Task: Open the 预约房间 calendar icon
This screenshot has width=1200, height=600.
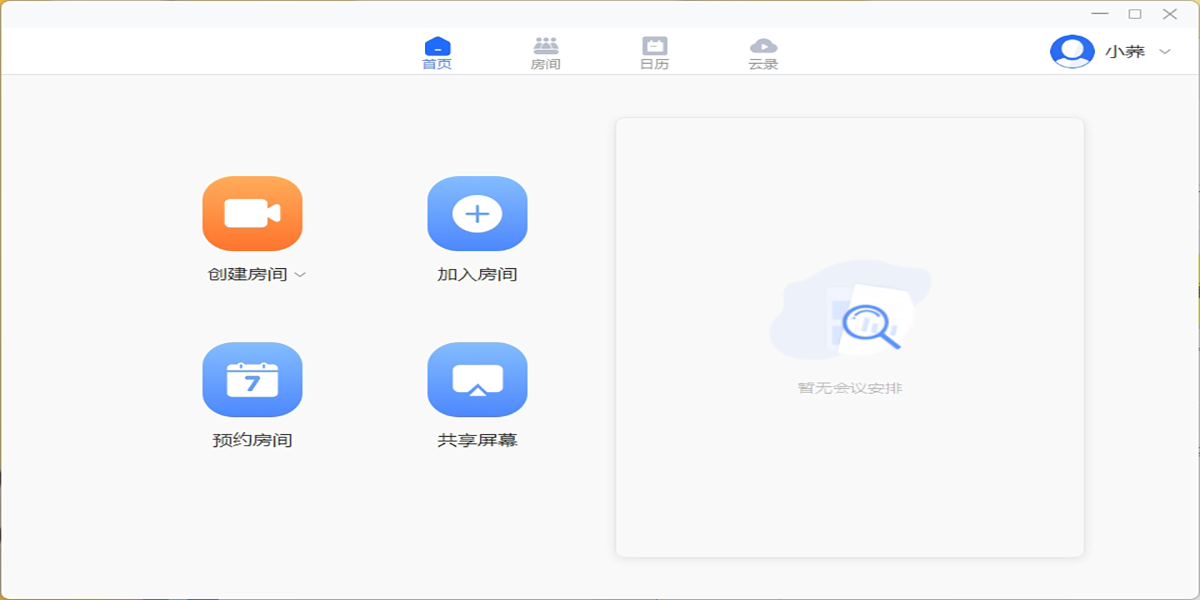Action: coord(252,379)
